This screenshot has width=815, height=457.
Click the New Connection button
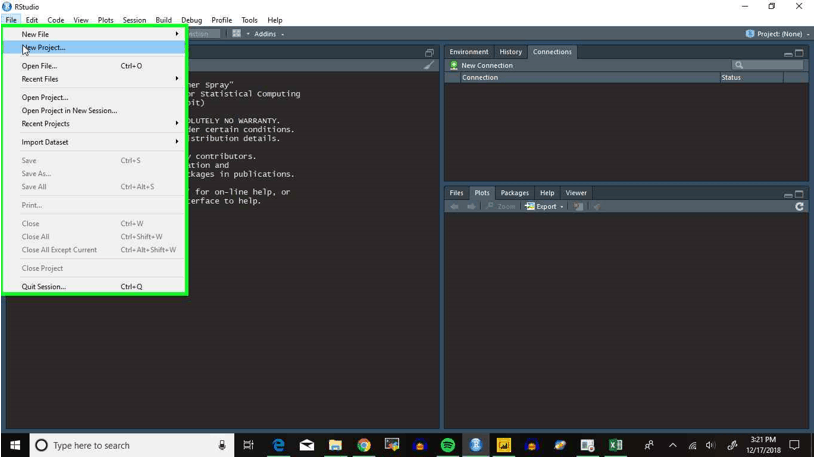click(481, 66)
